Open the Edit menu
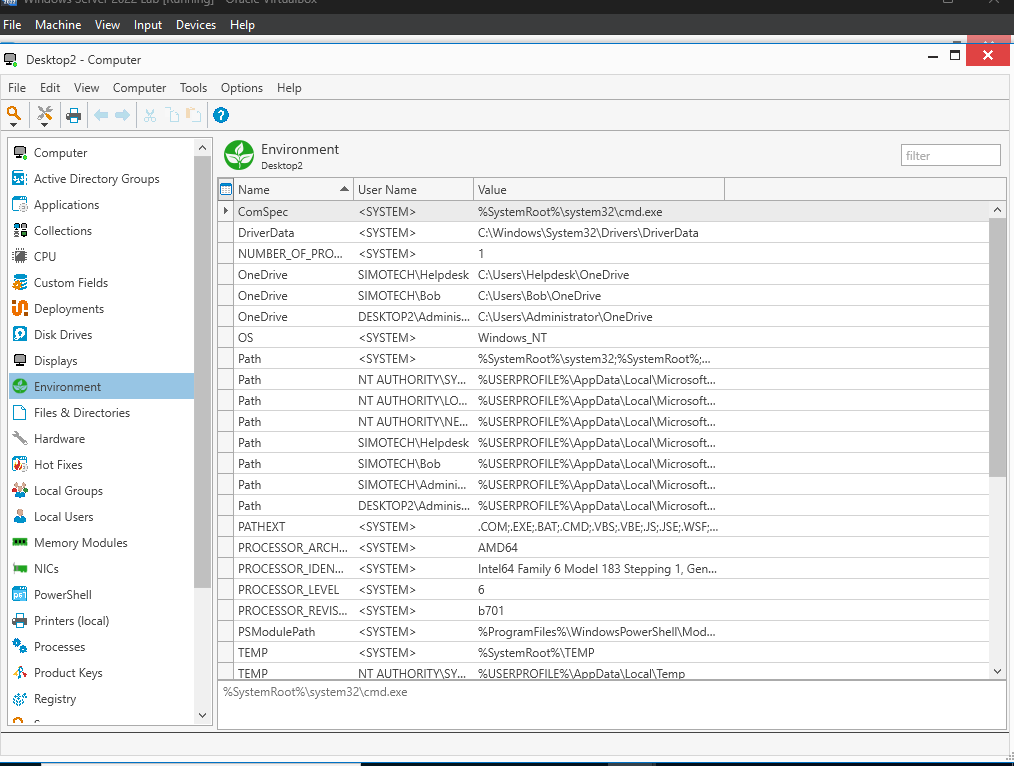Viewport: 1014px width, 766px height. [x=50, y=88]
